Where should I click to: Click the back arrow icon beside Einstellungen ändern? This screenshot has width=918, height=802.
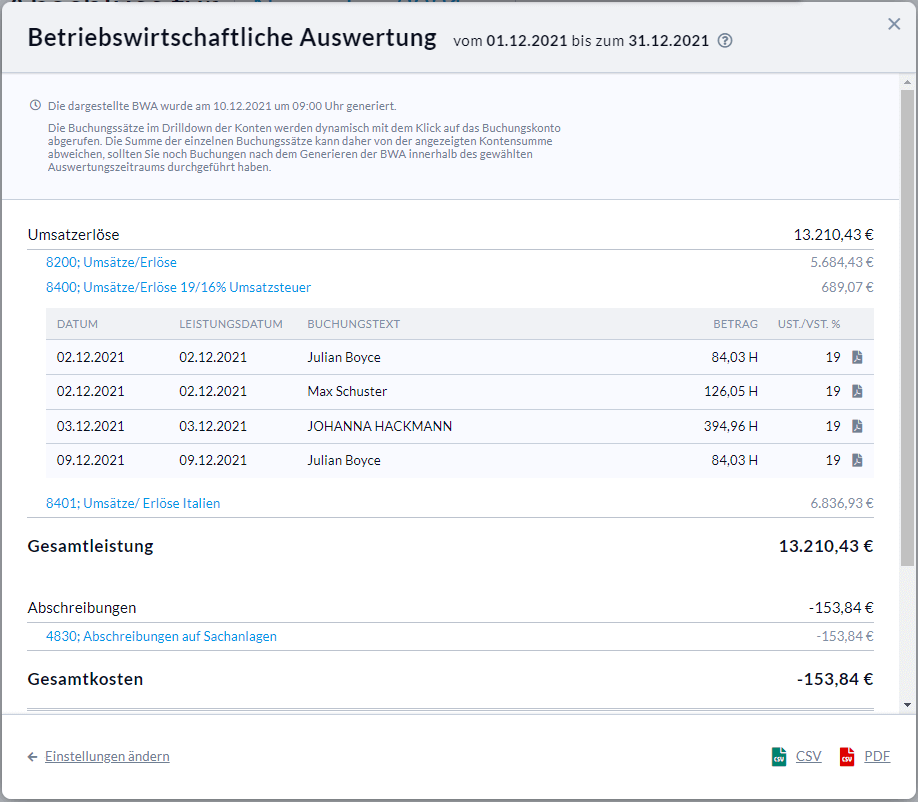pos(33,757)
